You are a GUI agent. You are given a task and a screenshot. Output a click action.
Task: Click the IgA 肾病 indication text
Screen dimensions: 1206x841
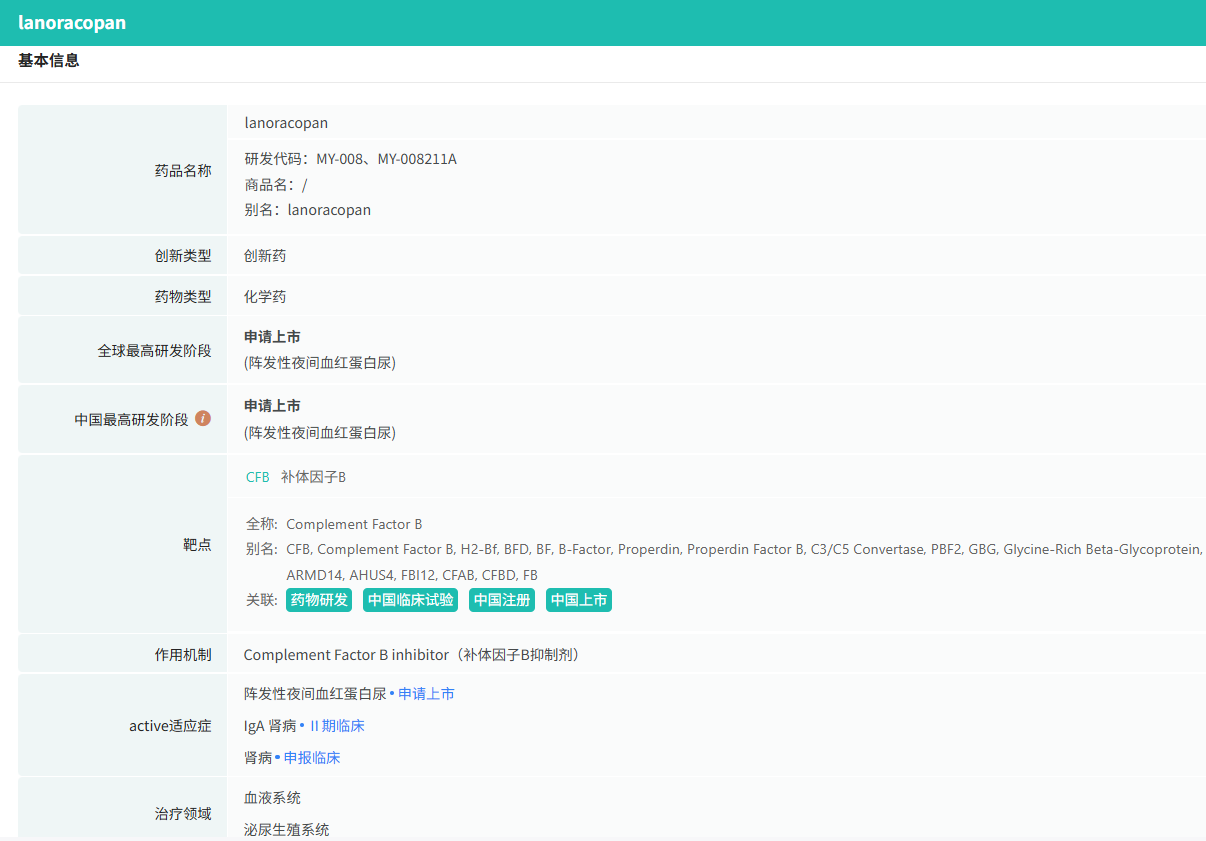tap(270, 726)
